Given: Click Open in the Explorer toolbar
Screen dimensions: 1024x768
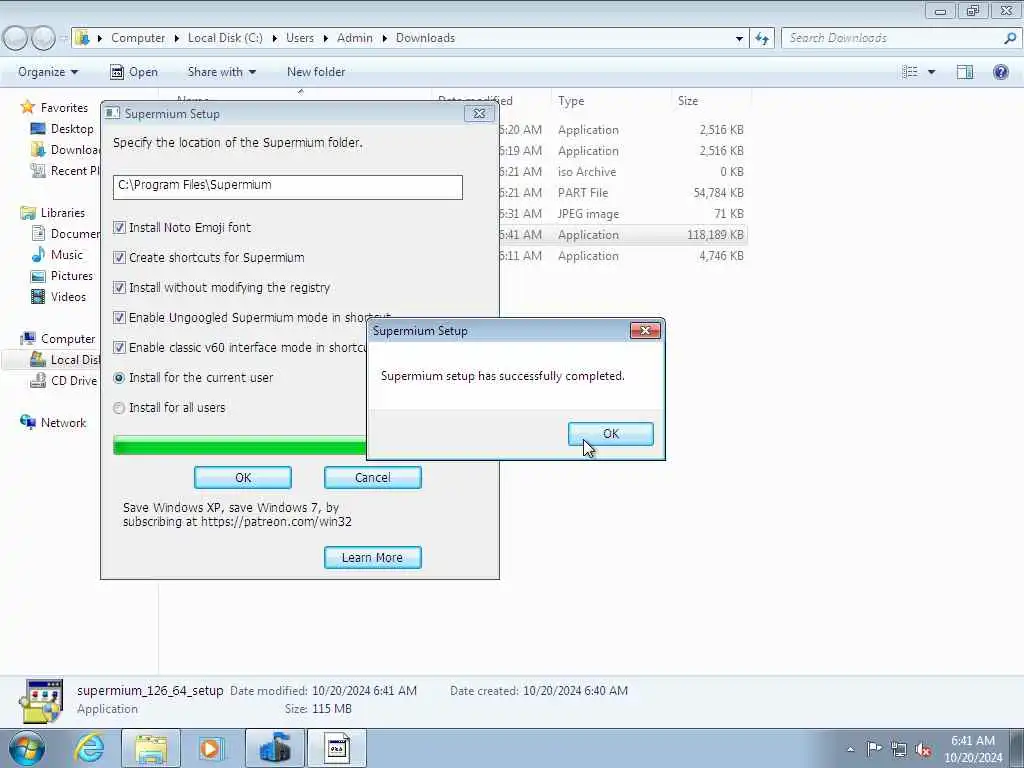Looking at the screenshot, I should (133, 72).
